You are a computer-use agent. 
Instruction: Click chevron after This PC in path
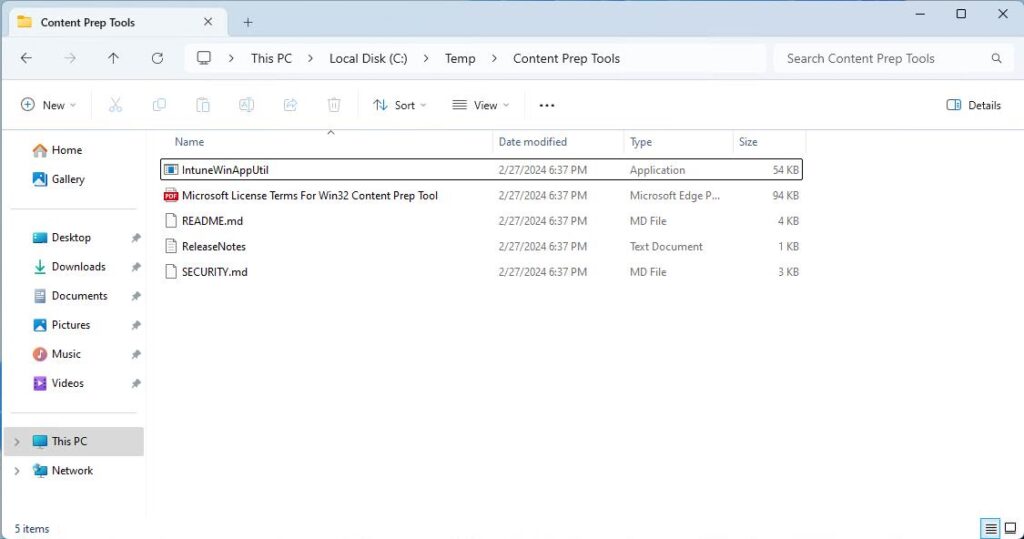[310, 58]
